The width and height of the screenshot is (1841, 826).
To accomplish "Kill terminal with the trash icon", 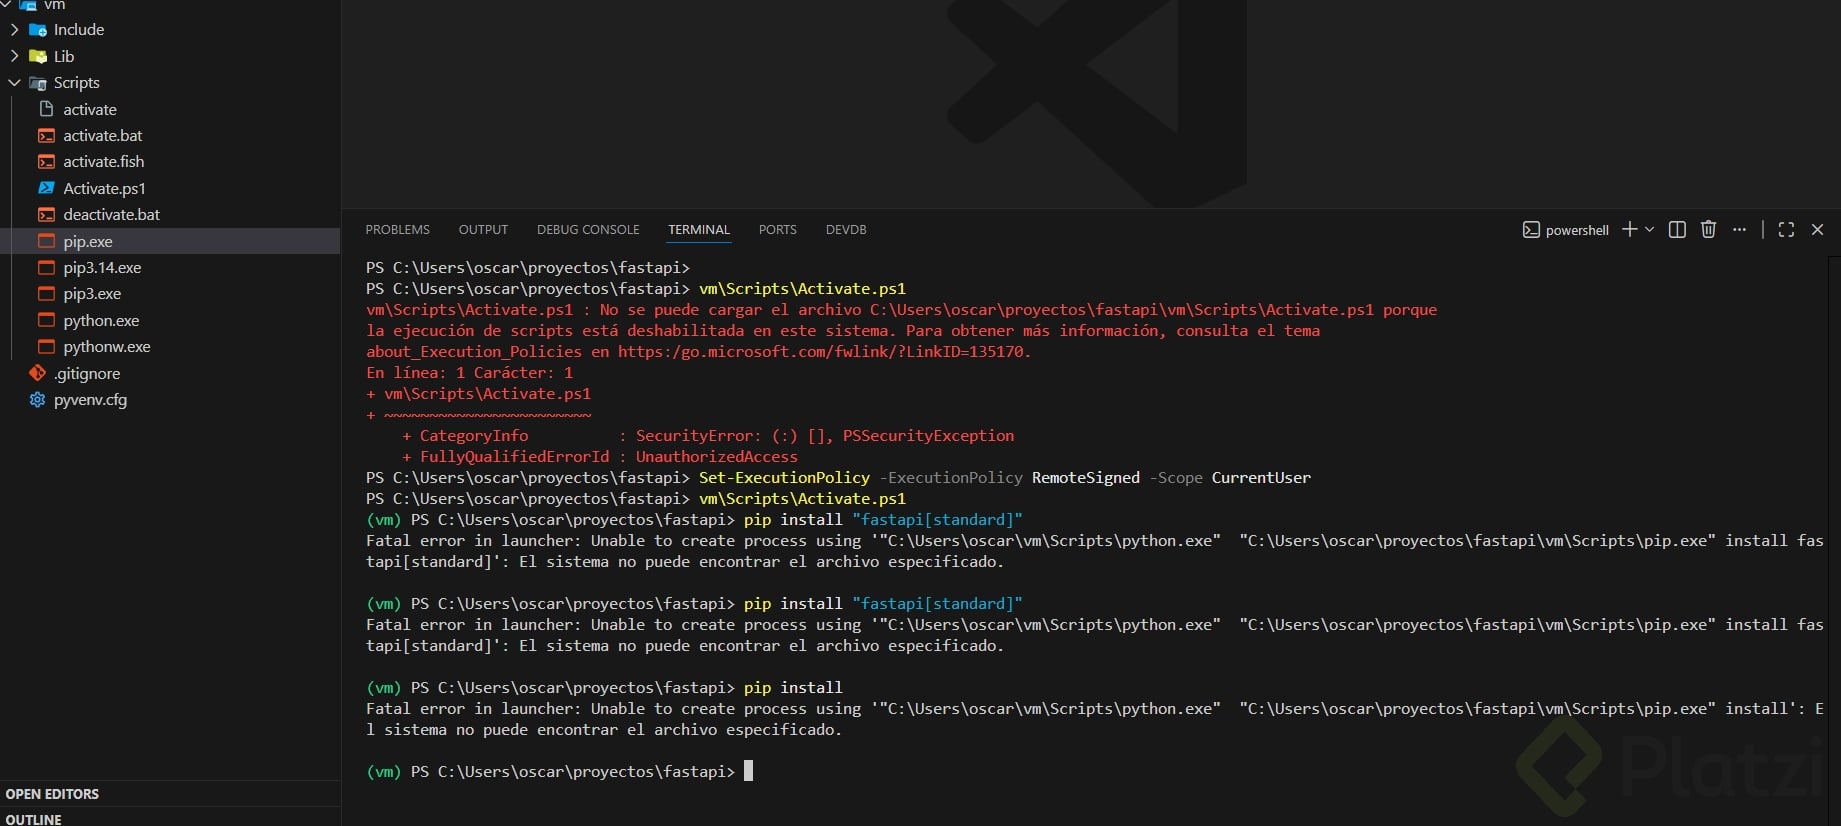I will click(1708, 230).
